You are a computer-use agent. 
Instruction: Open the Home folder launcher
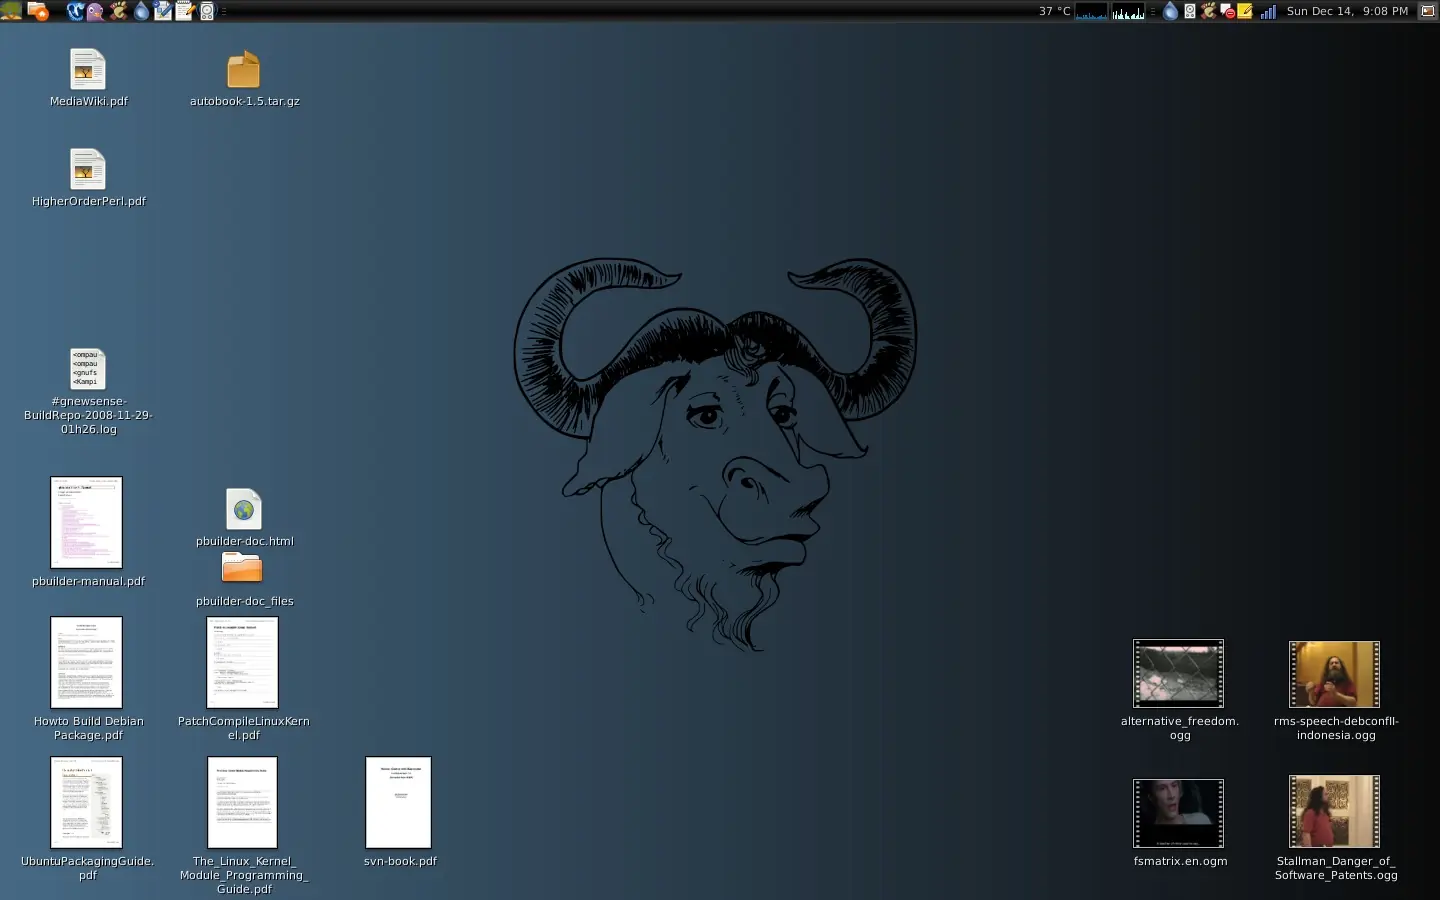[x=37, y=11]
